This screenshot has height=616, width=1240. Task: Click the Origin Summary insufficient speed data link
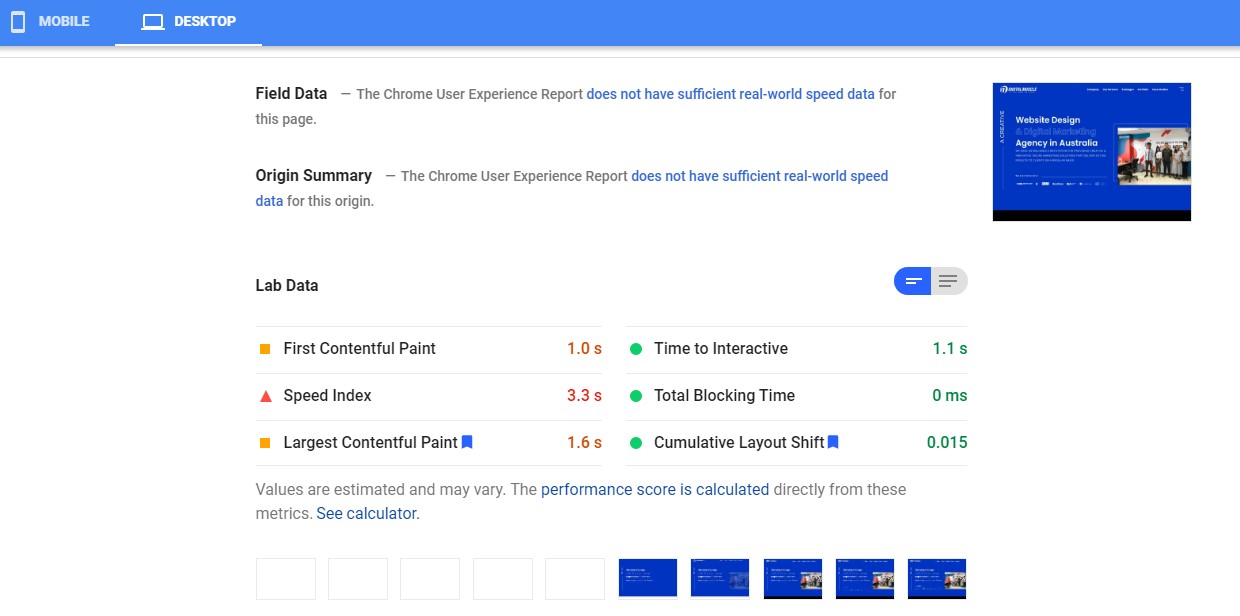tap(760, 175)
